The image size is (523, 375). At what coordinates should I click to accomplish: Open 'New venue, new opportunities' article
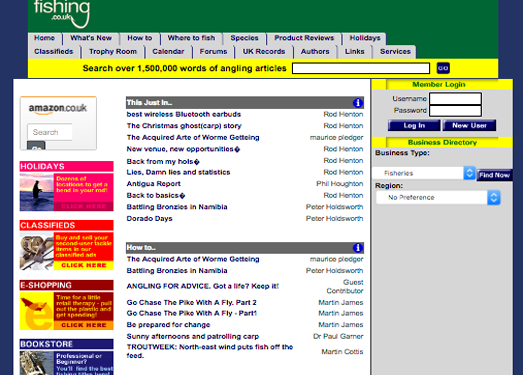[x=183, y=149]
